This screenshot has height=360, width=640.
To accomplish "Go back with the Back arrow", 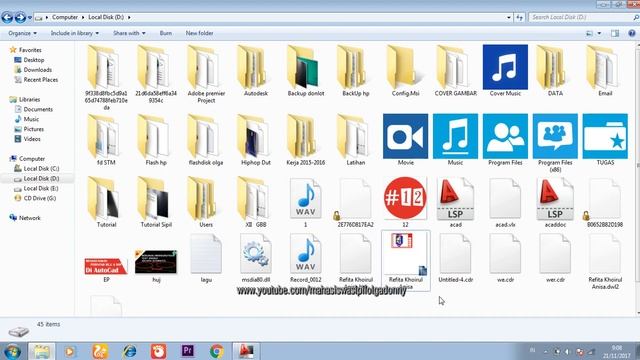I will point(7,17).
